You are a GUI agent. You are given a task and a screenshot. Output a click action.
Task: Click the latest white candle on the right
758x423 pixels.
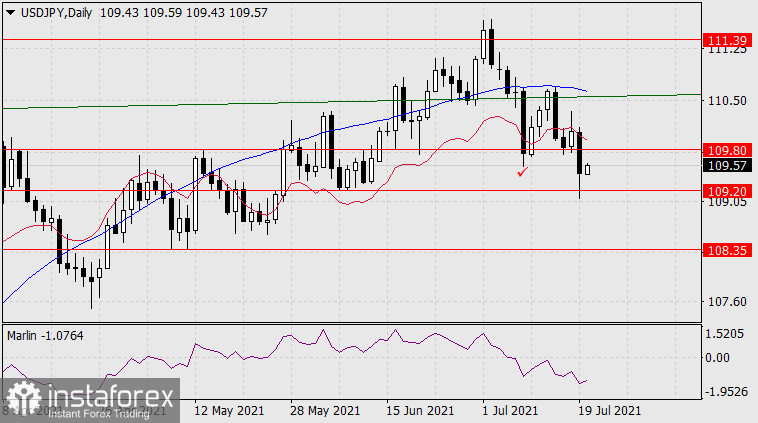[x=588, y=169]
